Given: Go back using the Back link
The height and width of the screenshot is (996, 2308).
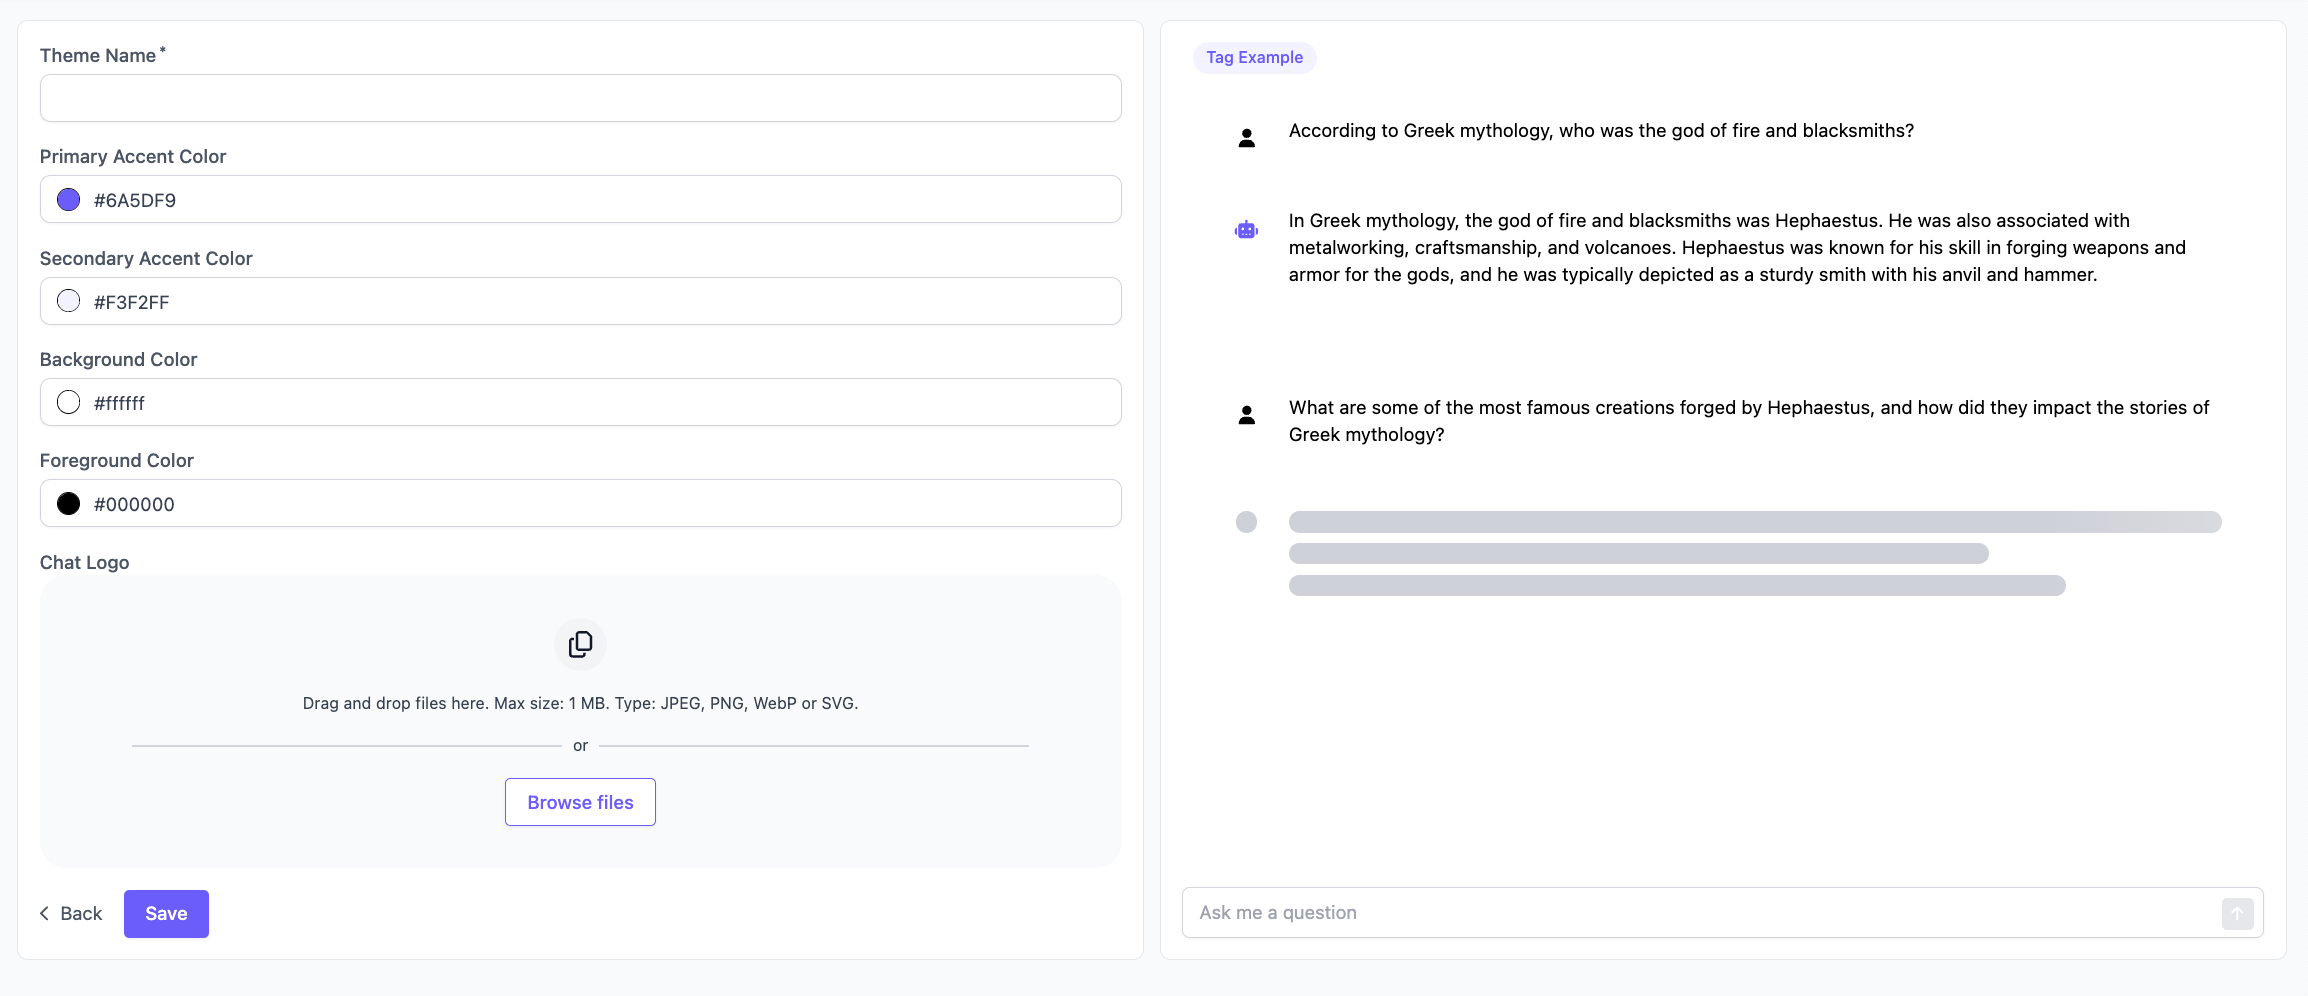Looking at the screenshot, I should [81, 913].
